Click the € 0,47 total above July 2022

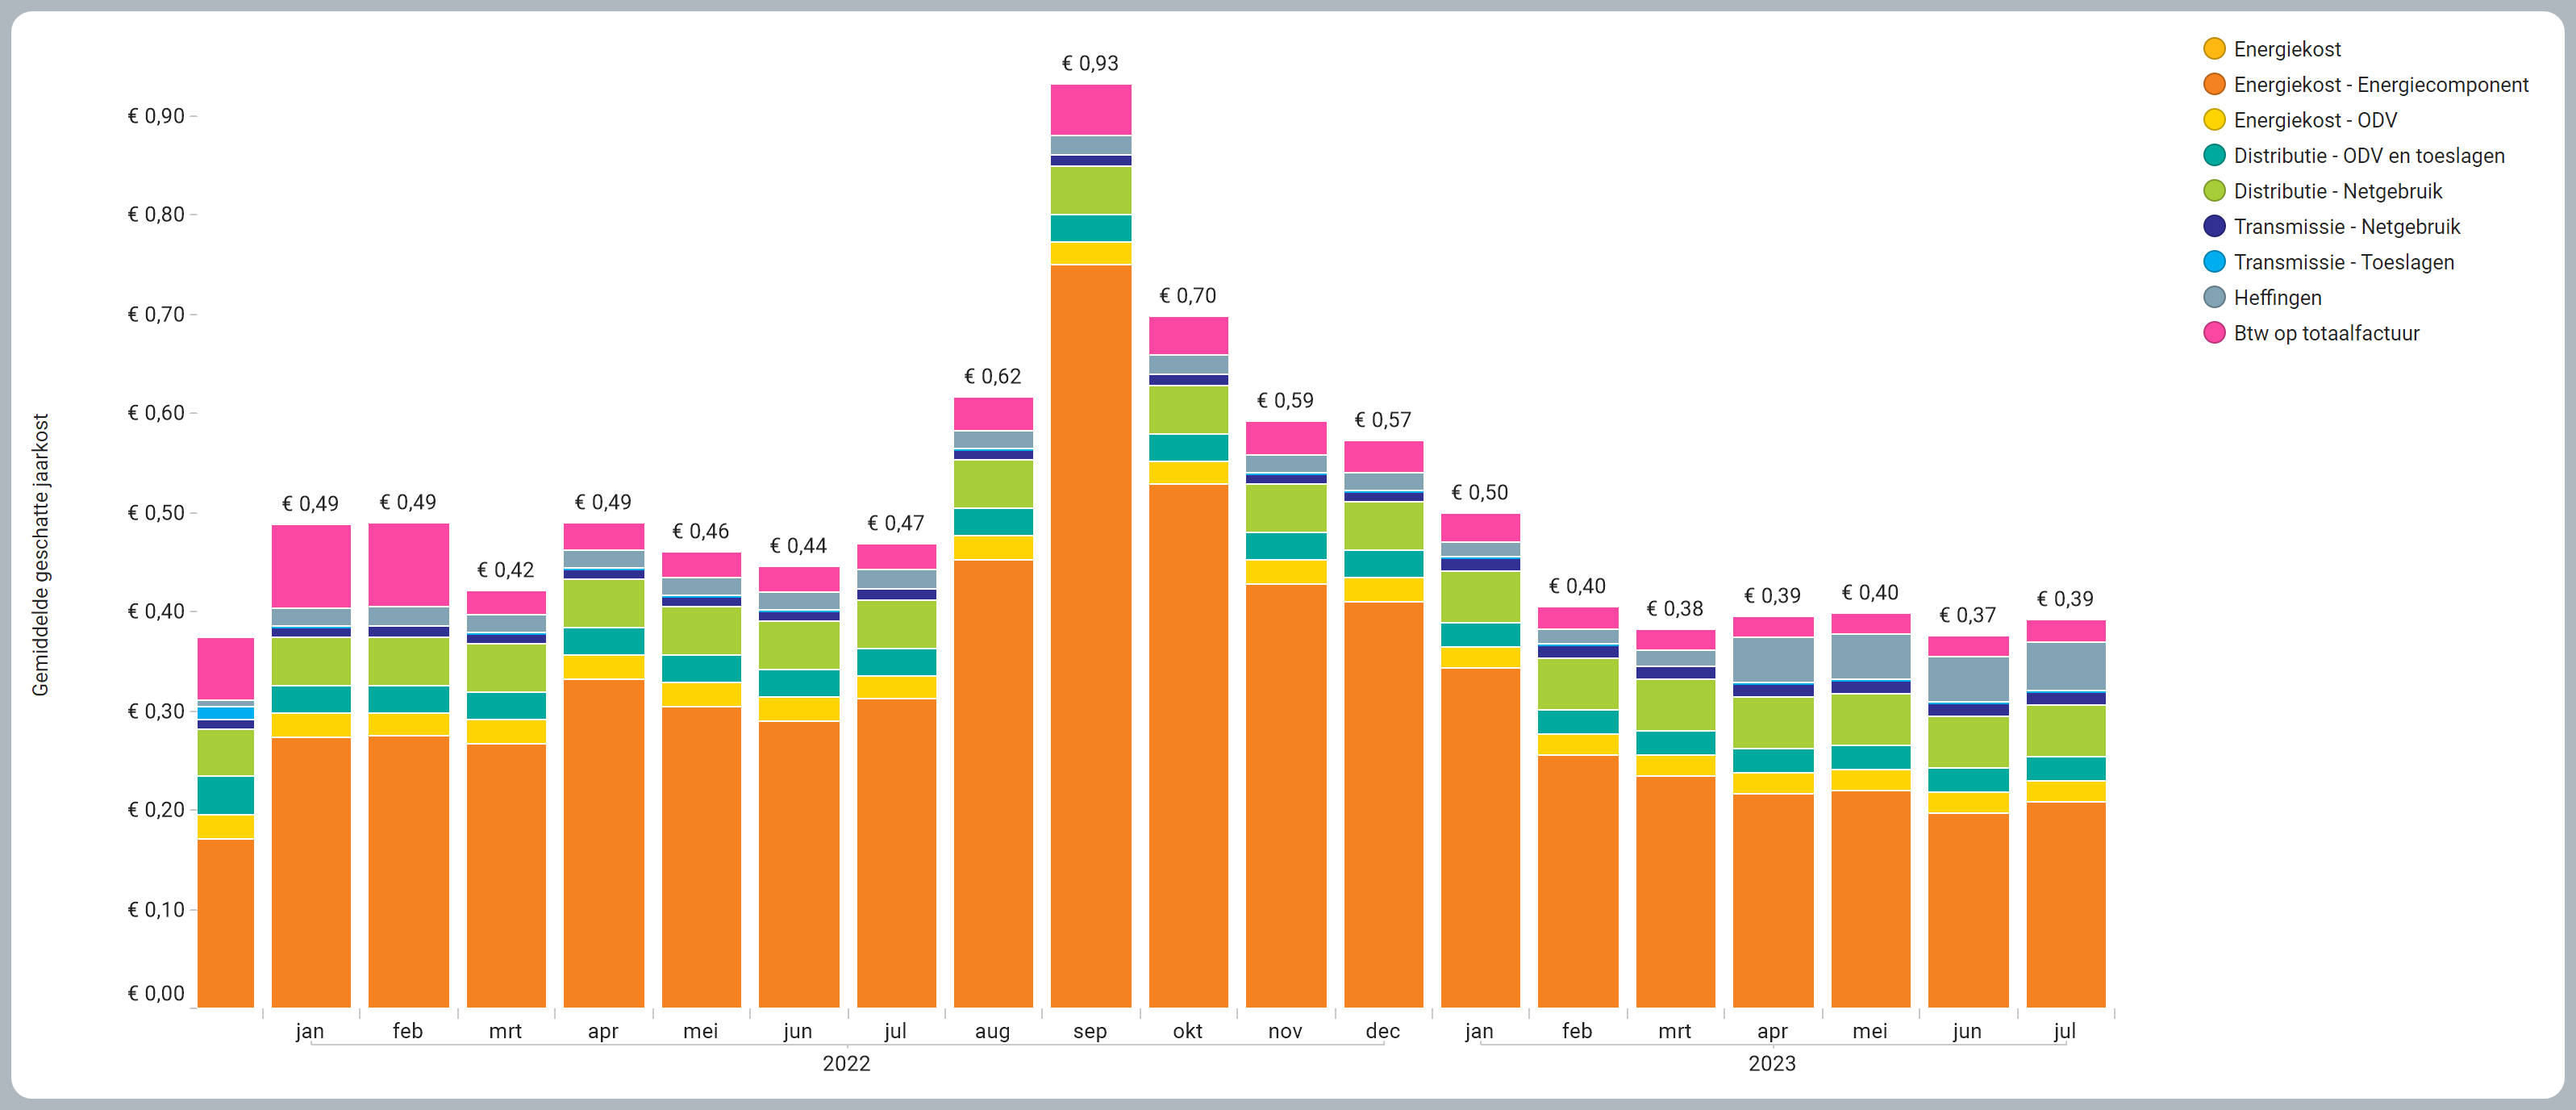895,523
